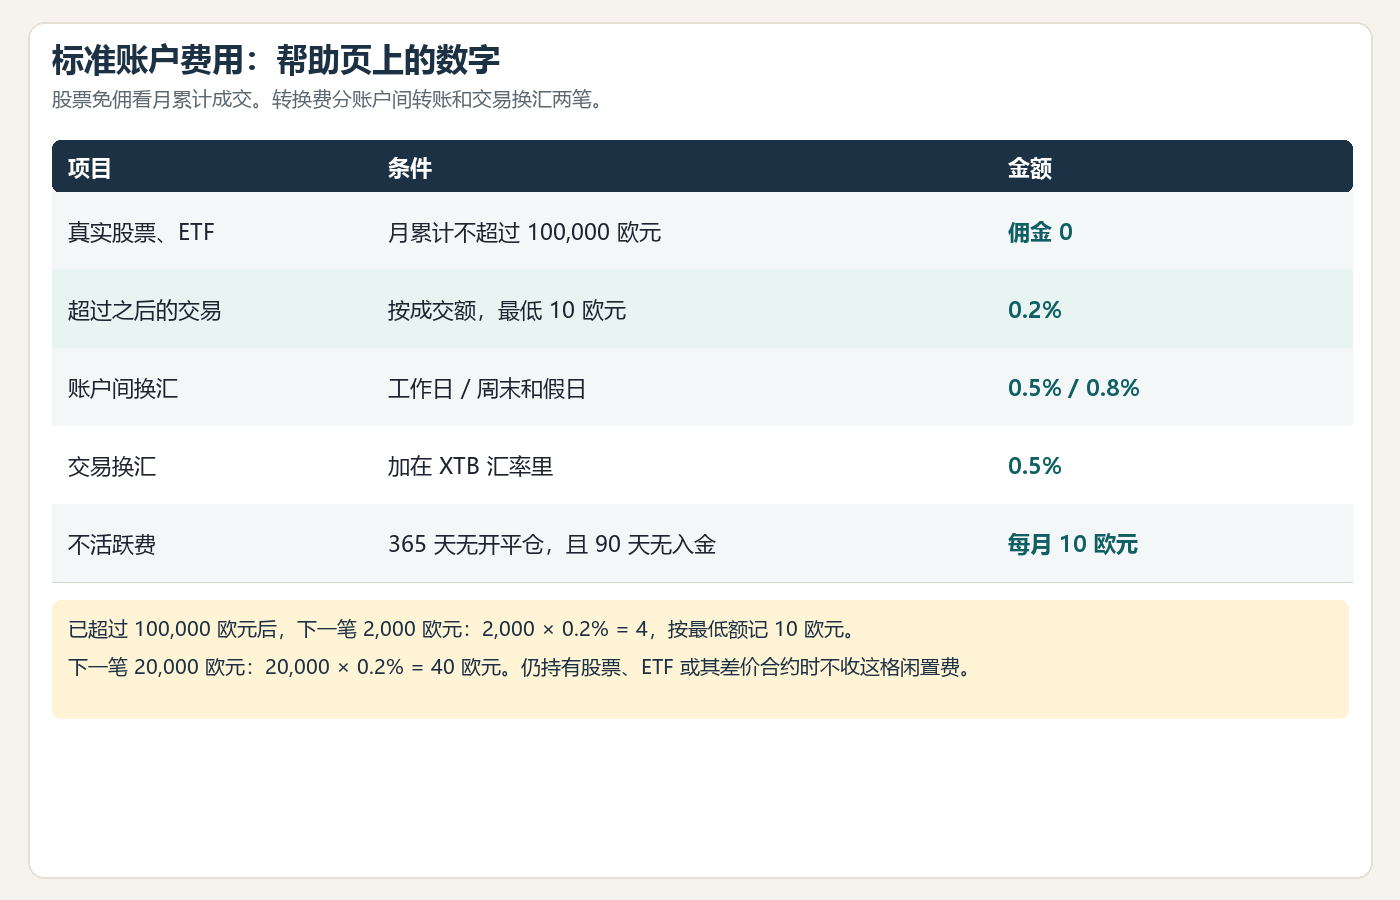The image size is (1400, 900).
Task: Click the 0.5% / 0.8% value
Action: point(1074,388)
